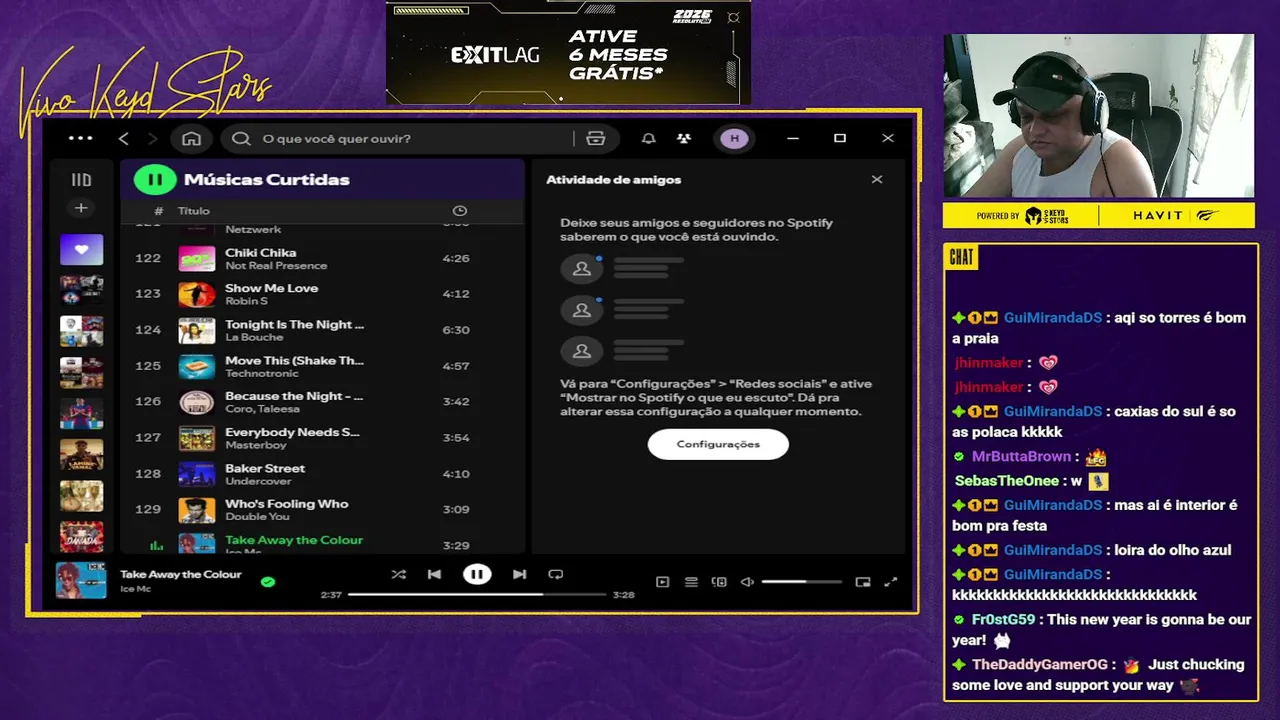Screen dimensions: 1280x720
Task: Click GuiMirandaDS name in first chat message
Action: 1053,318
